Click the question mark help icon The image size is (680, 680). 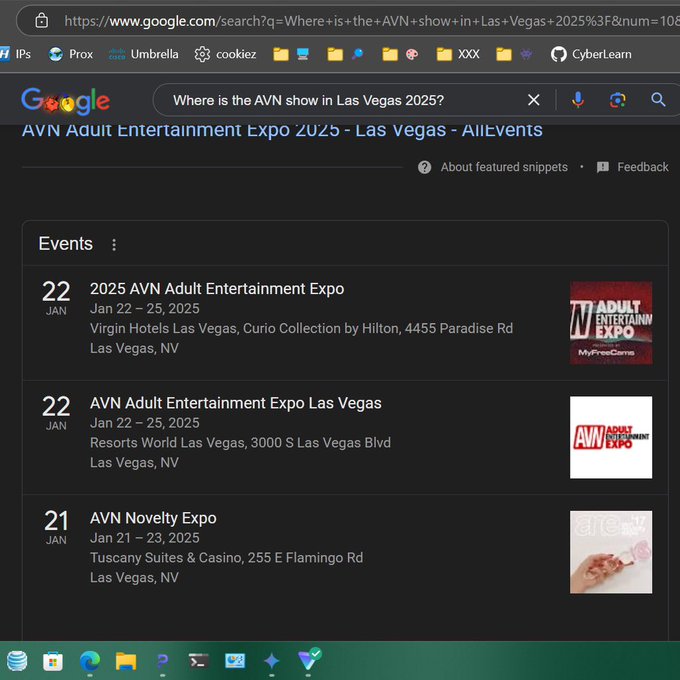click(425, 167)
